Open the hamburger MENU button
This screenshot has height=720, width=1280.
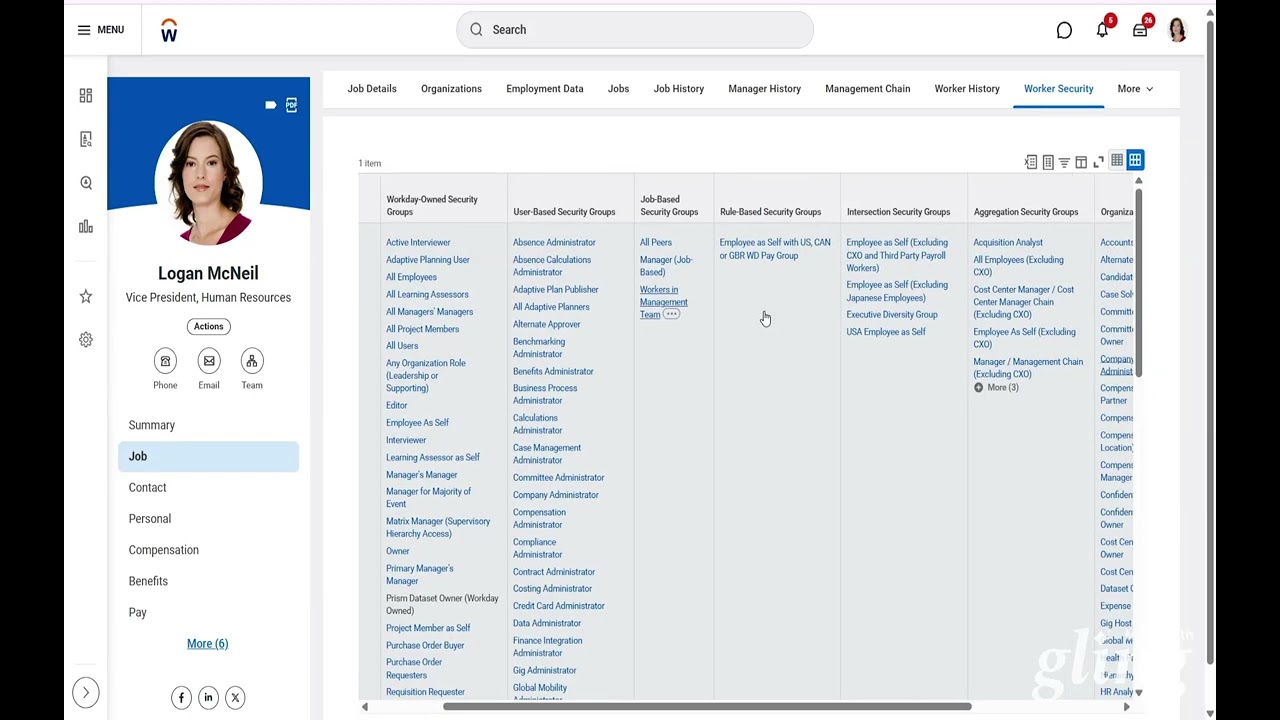point(101,30)
